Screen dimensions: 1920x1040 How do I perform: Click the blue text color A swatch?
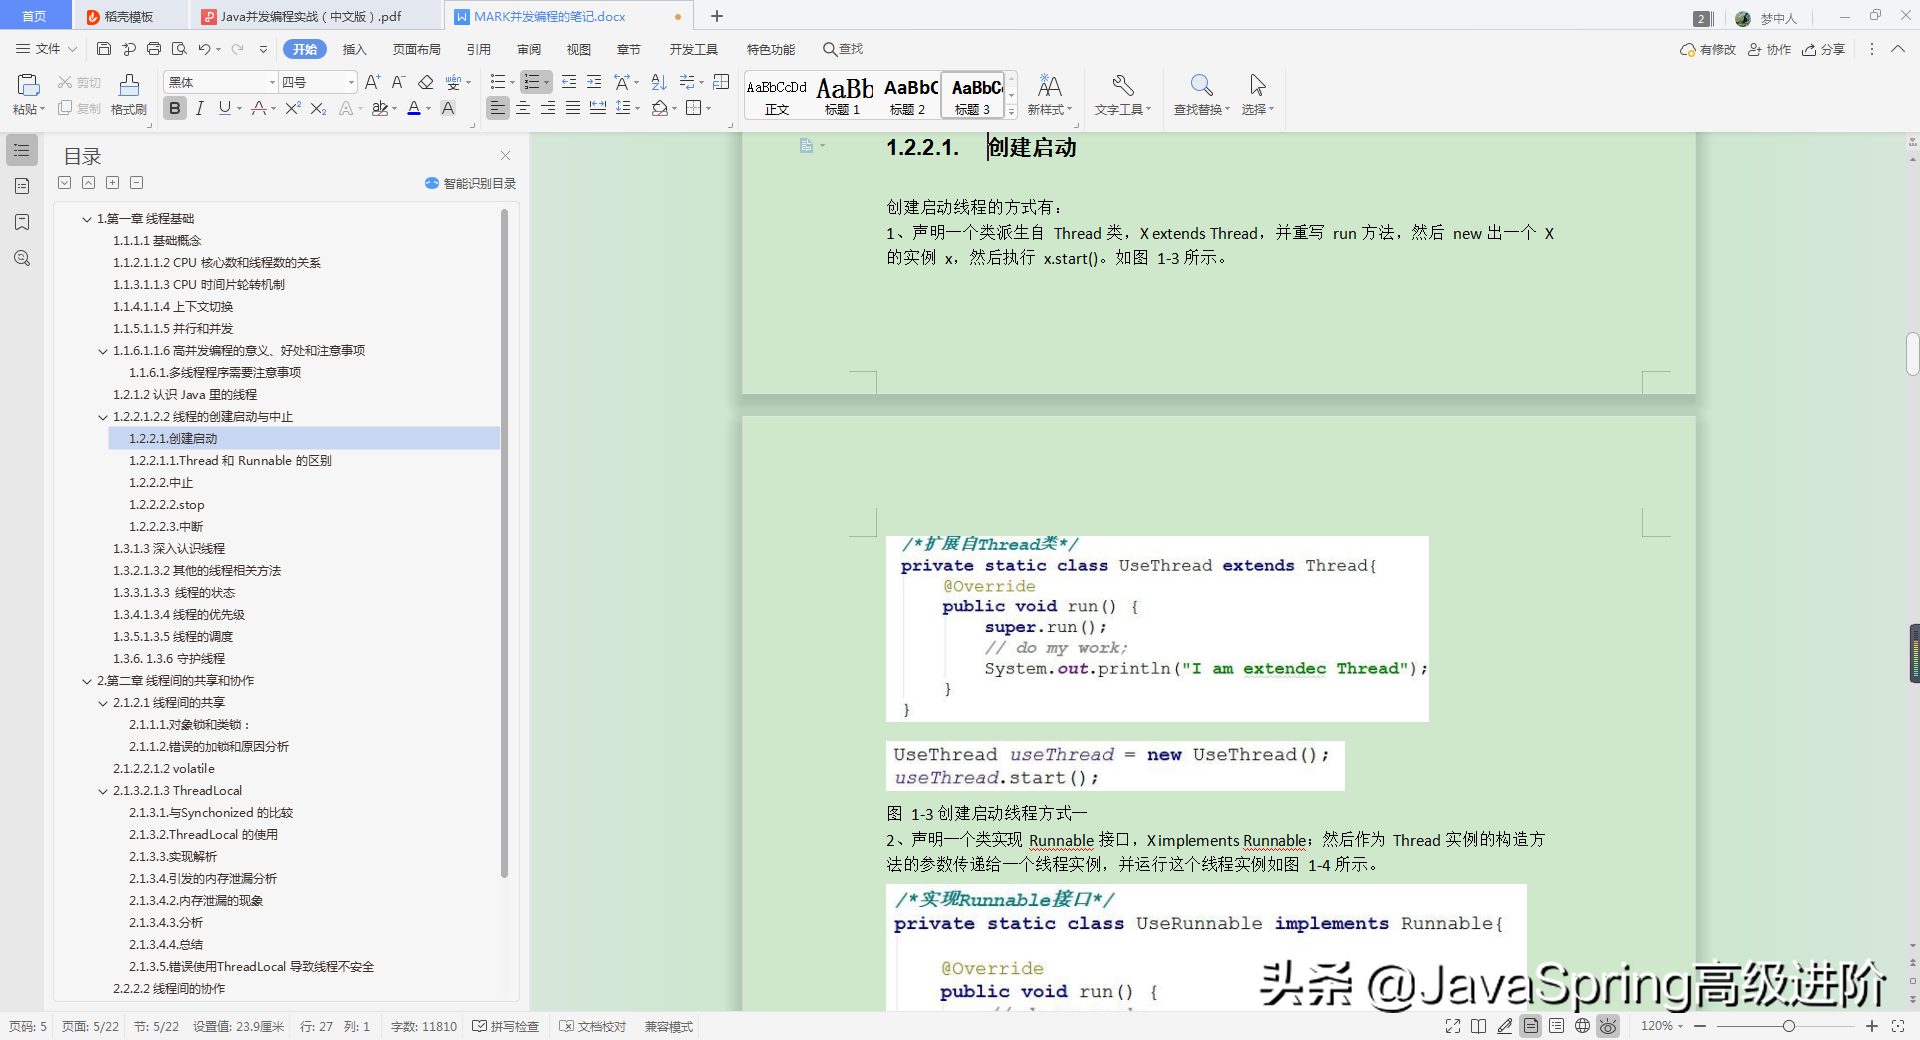tap(414, 108)
